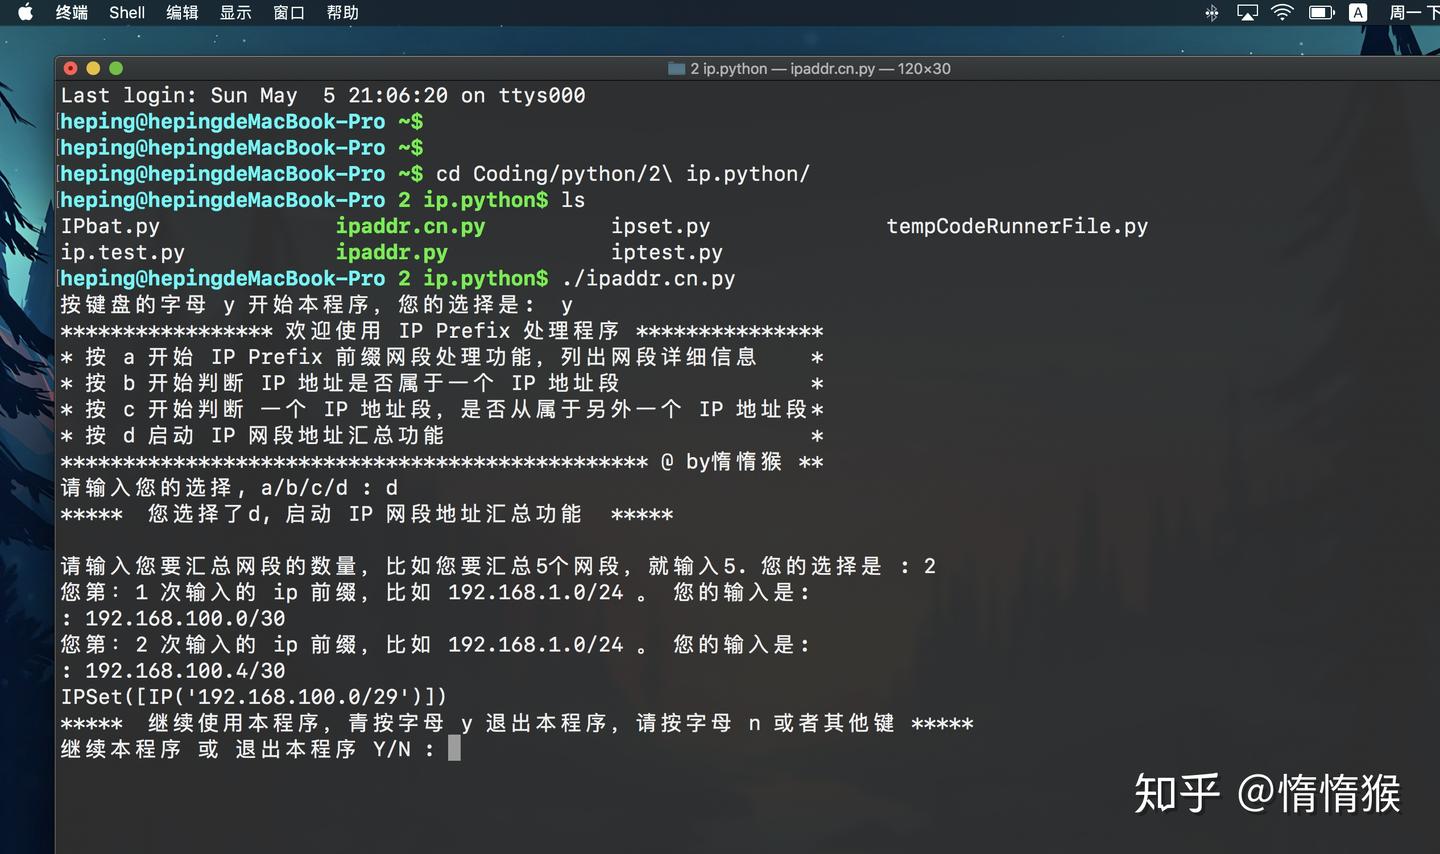This screenshot has height=854, width=1440.
Task: Click the green full-screen button
Action: click(115, 68)
